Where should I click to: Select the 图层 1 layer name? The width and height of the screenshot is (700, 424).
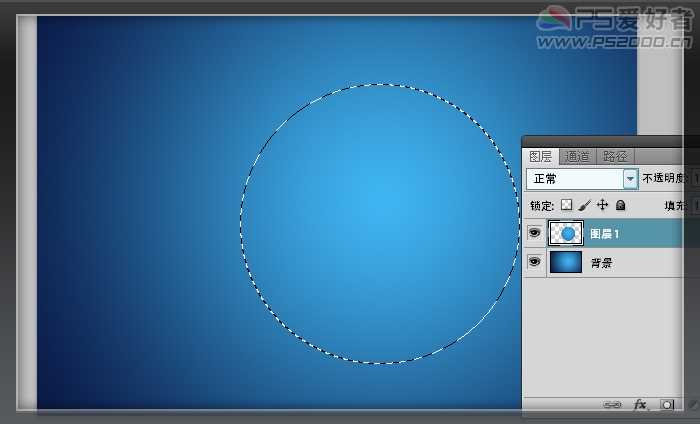pos(605,234)
